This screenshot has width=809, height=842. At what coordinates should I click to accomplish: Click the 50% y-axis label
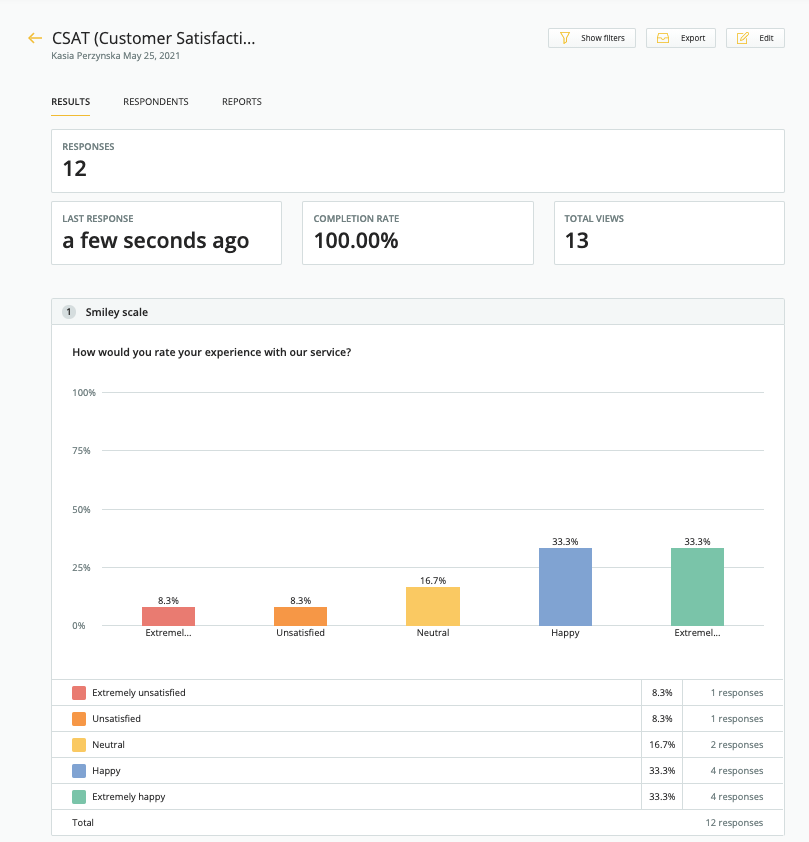coord(81,510)
